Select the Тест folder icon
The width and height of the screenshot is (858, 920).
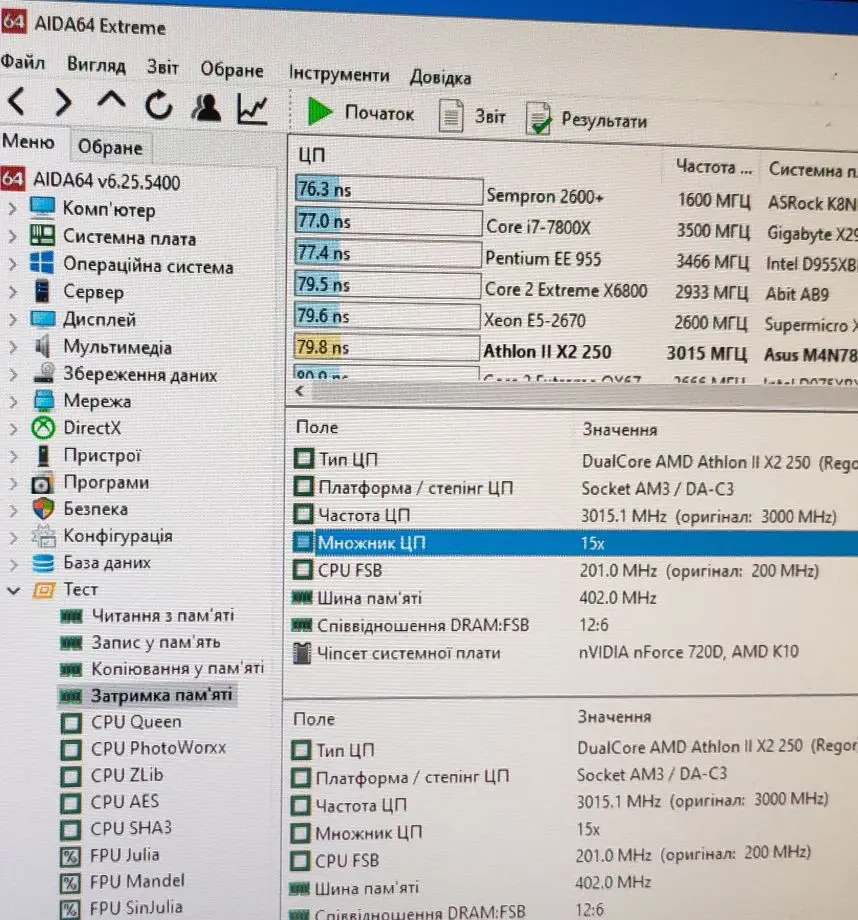tap(44, 590)
